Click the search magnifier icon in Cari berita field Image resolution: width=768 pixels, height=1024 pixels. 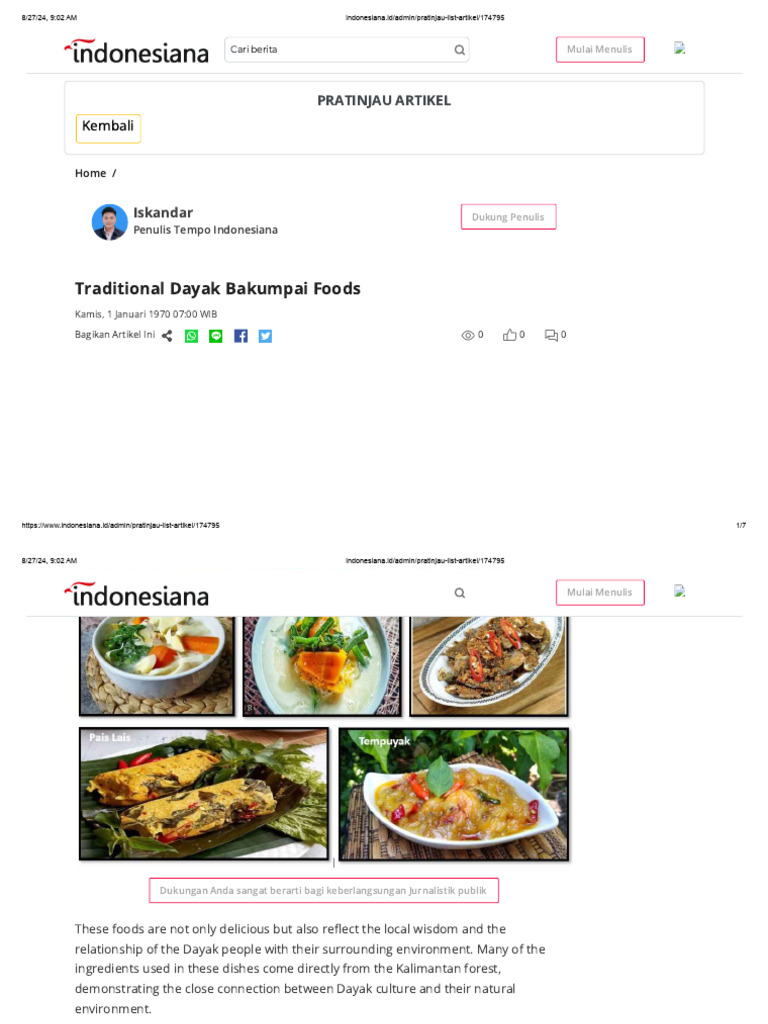coord(460,50)
